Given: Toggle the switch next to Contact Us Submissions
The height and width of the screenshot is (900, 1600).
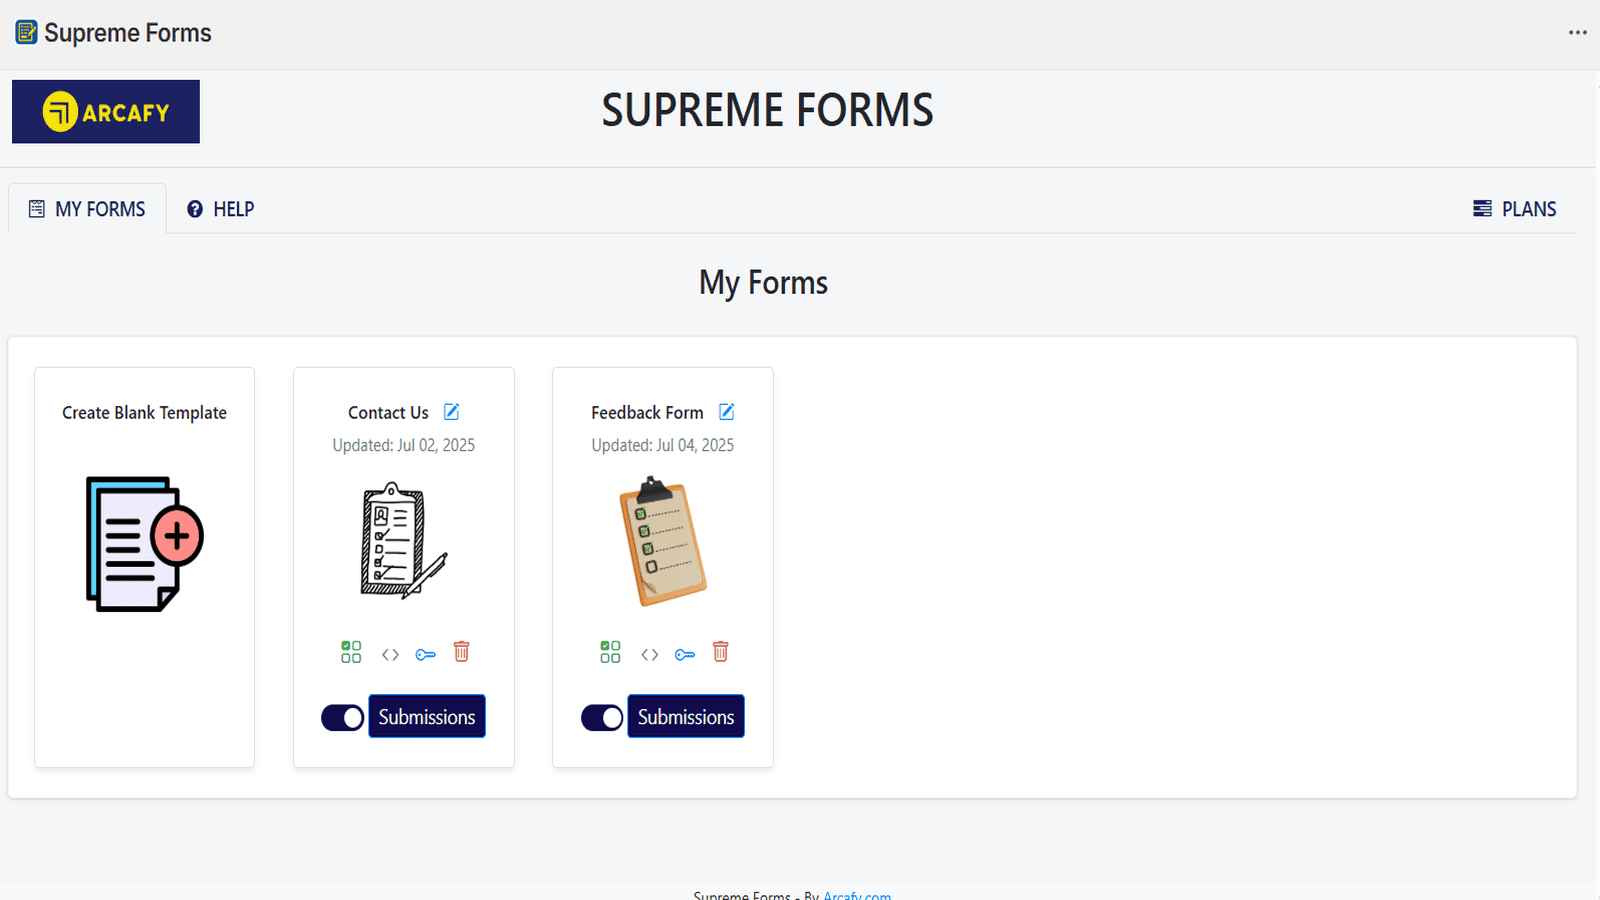Looking at the screenshot, I should point(342,717).
